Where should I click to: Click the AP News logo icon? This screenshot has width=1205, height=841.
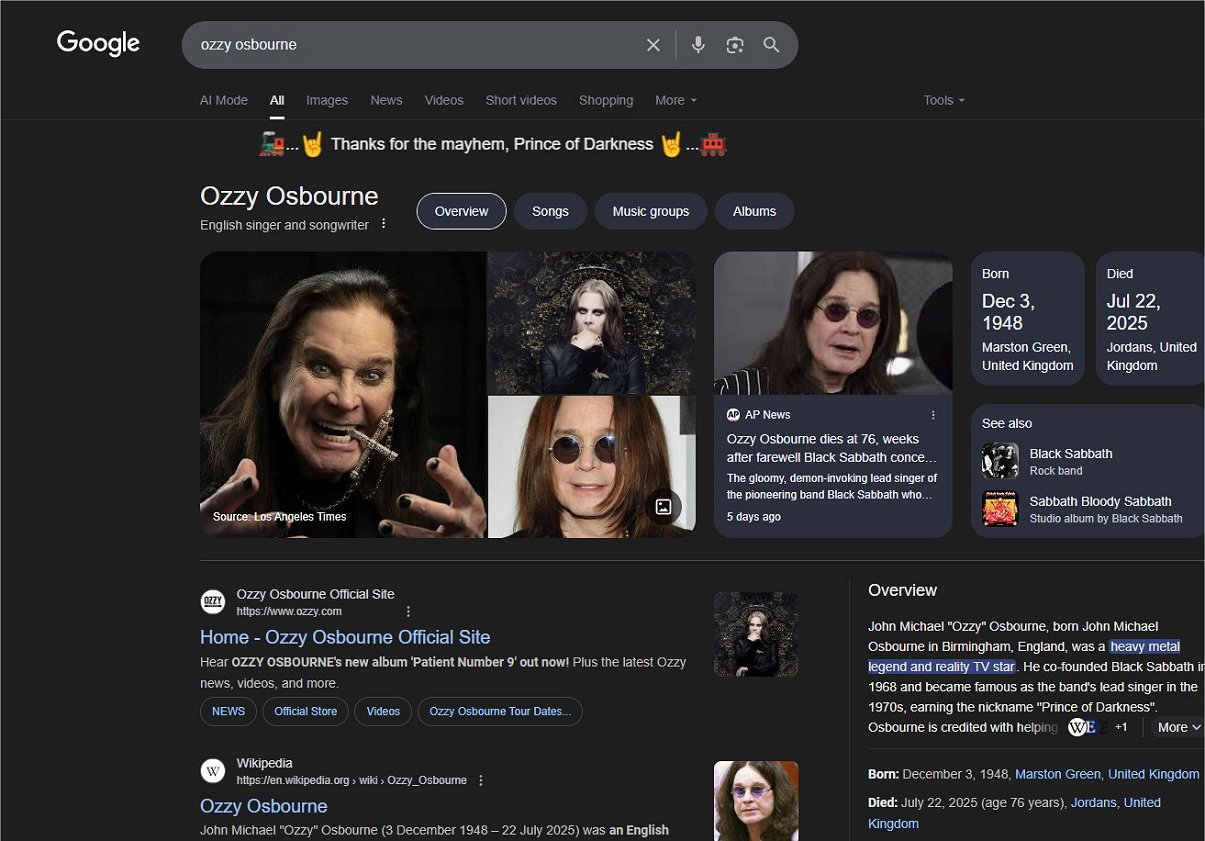733,415
